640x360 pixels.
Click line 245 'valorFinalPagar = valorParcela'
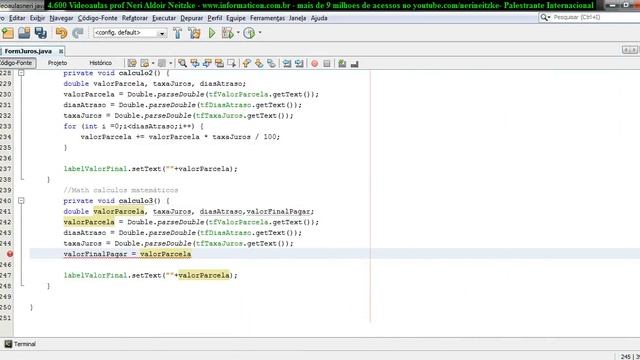click(127, 254)
